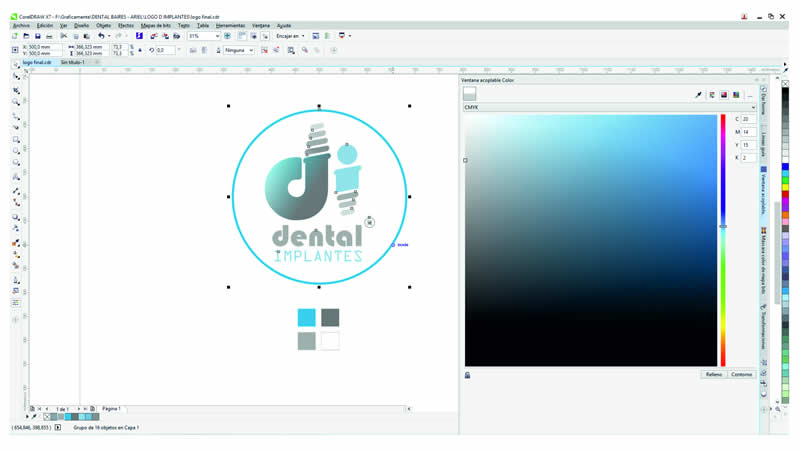Screen dimensions: 800x451
Task: Click the cyan blue swatch under logo
Action: coord(307,317)
